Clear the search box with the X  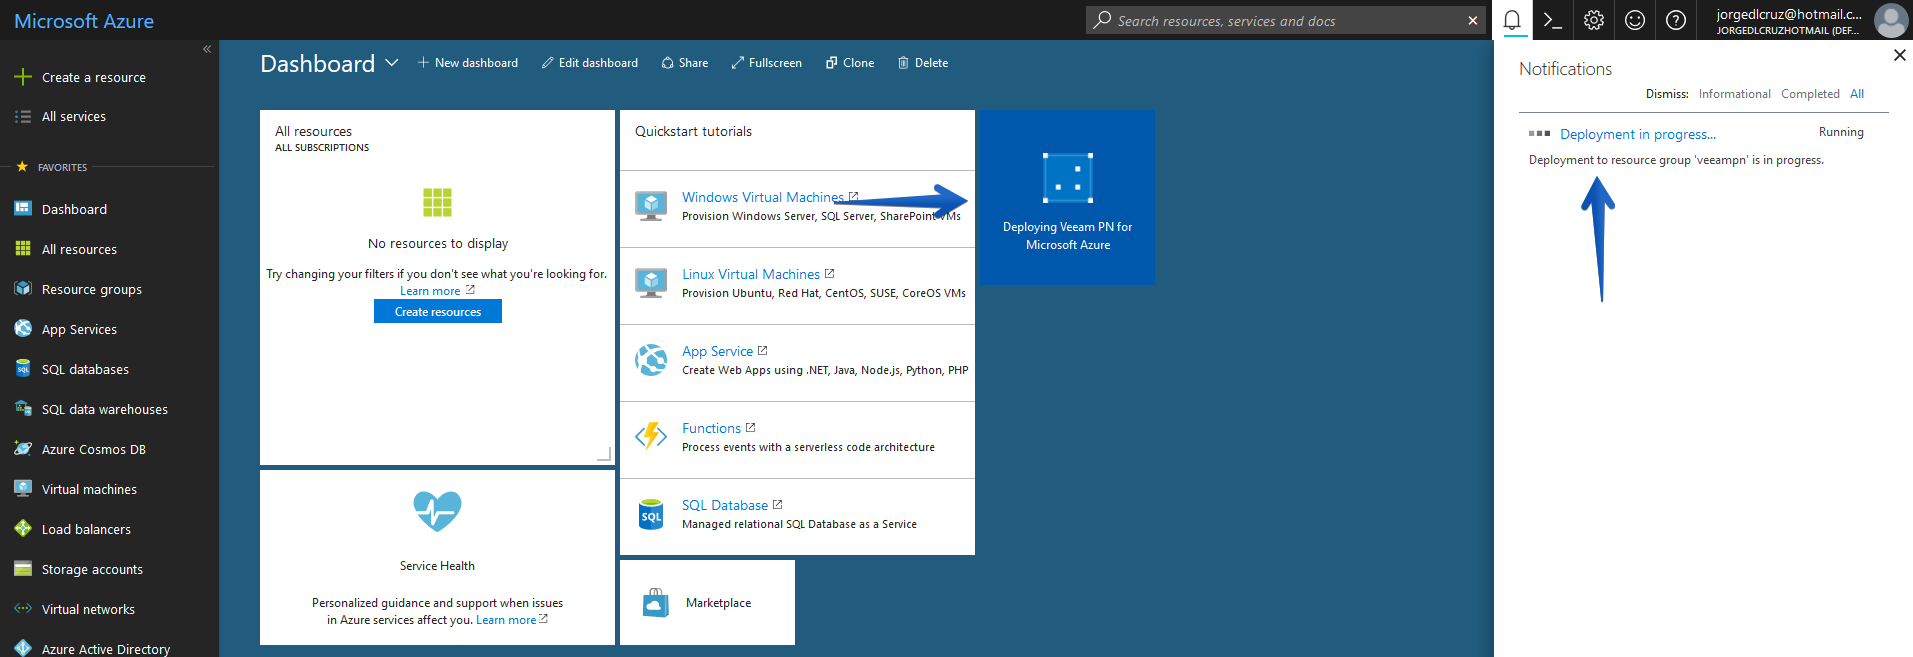[1473, 20]
